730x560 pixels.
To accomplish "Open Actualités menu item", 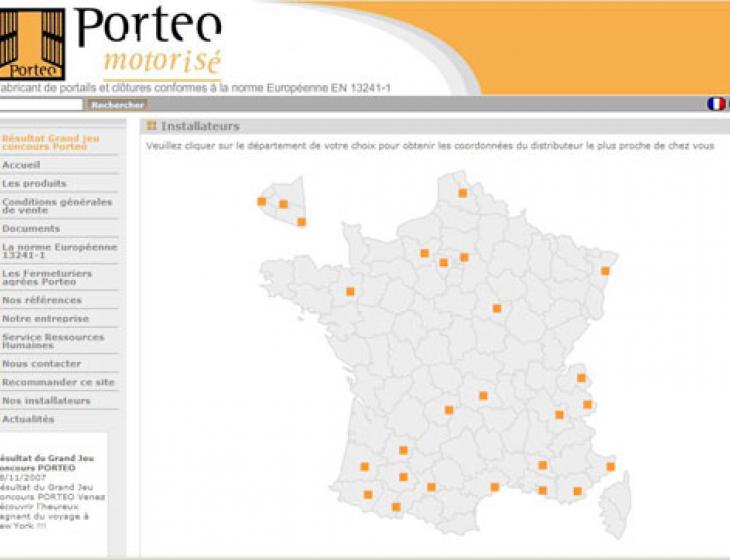I will coord(28,419).
